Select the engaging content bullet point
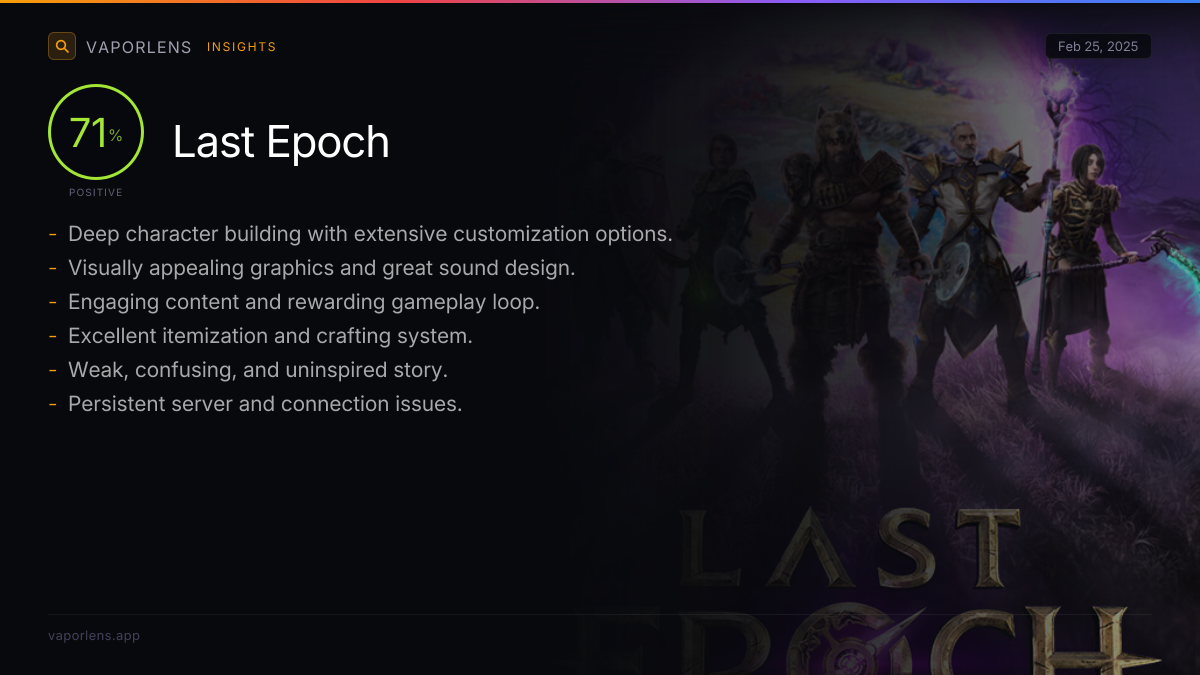Screen dimensions: 1200x675 click(x=303, y=302)
